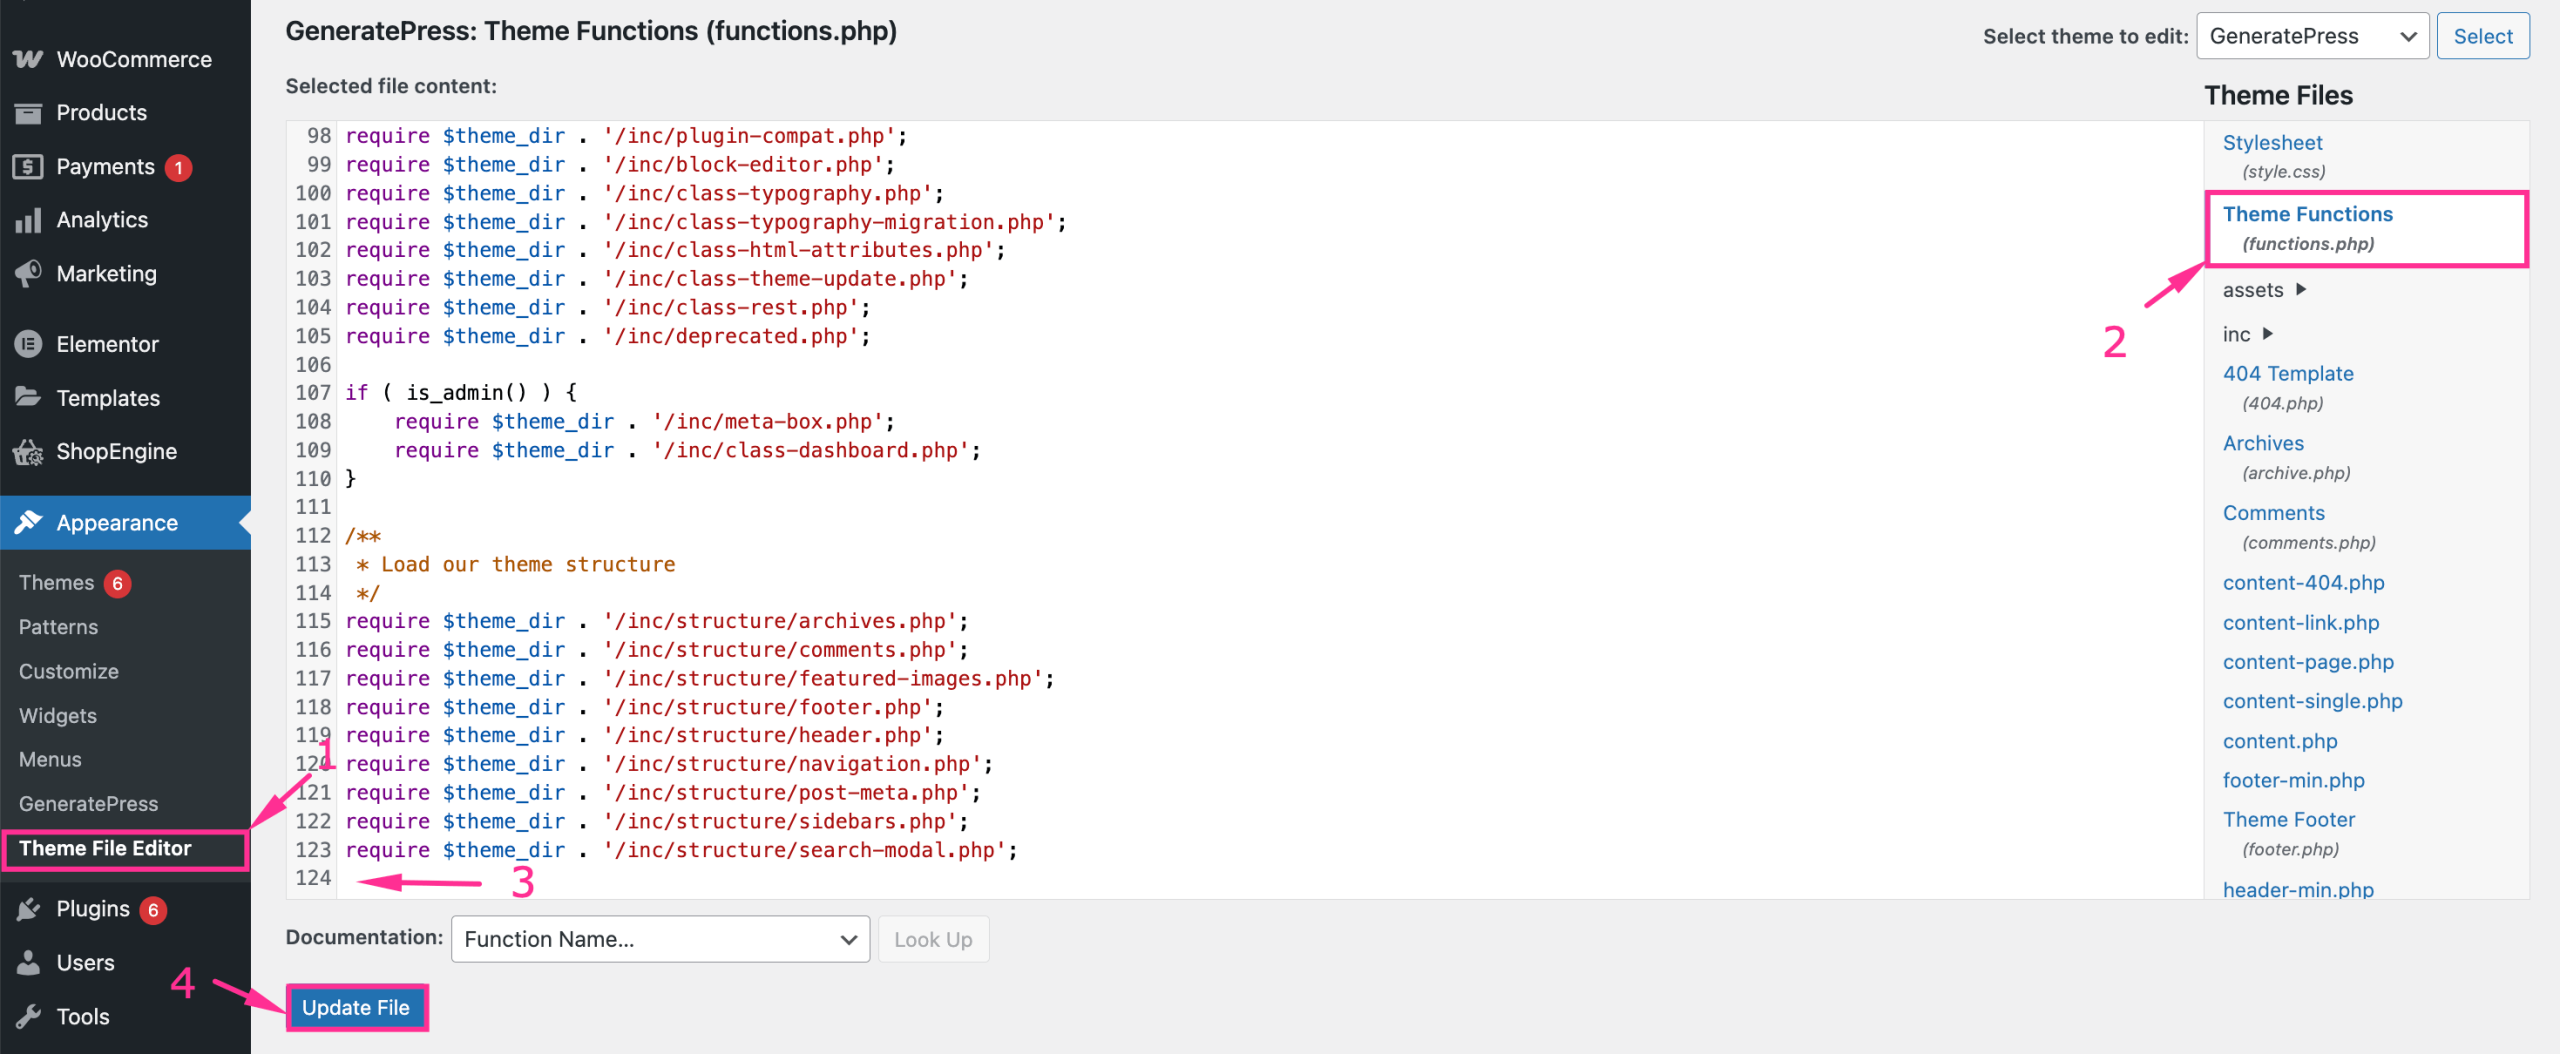Open the Function Name documentation dropdown

660,939
